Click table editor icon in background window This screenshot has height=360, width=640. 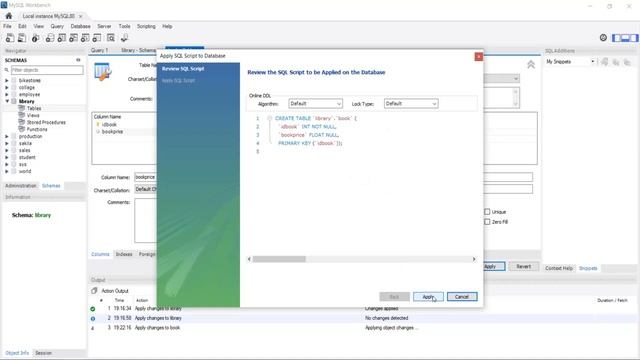point(102,72)
